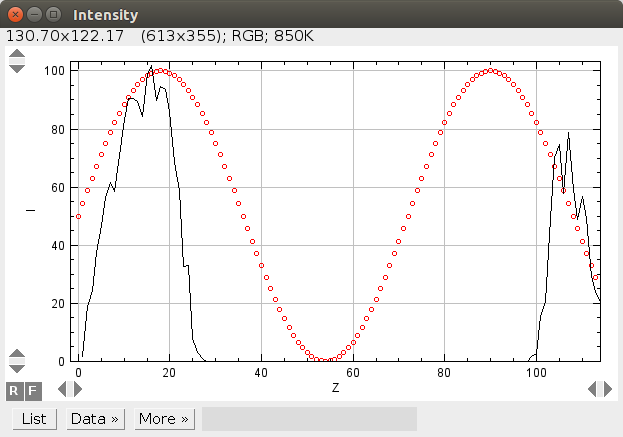The height and width of the screenshot is (437, 623).
Task: Click the down arrow at top of Y axis
Action: click(x=16, y=68)
